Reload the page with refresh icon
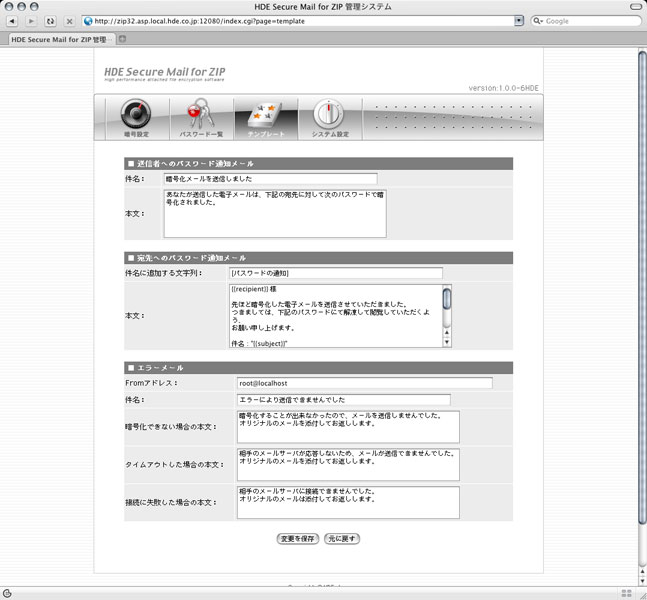 coord(50,21)
